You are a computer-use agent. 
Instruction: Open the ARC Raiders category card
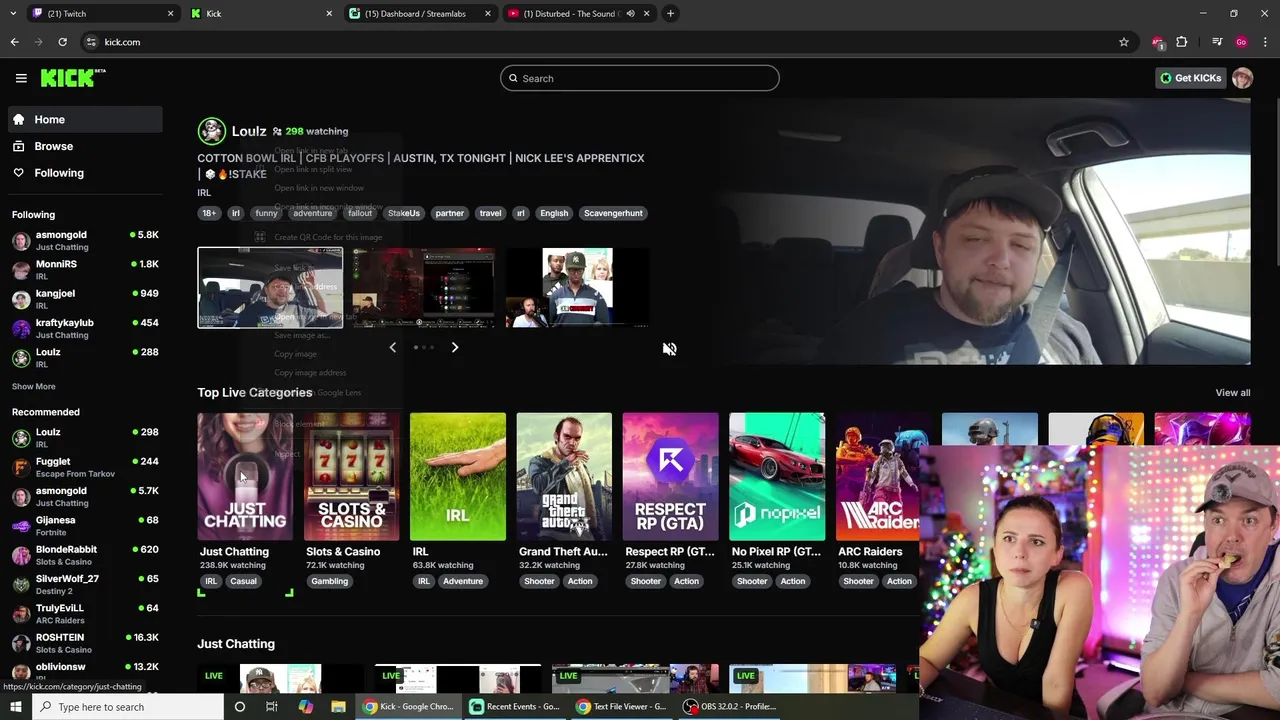[878, 477]
